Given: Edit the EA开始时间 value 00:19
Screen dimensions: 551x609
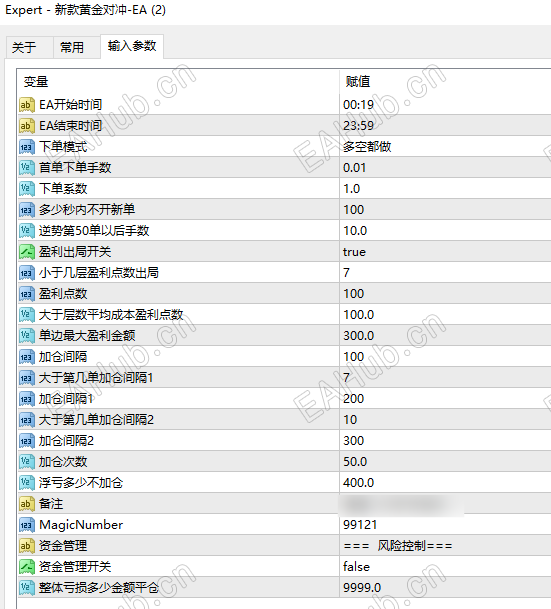Looking at the screenshot, I should [358, 104].
